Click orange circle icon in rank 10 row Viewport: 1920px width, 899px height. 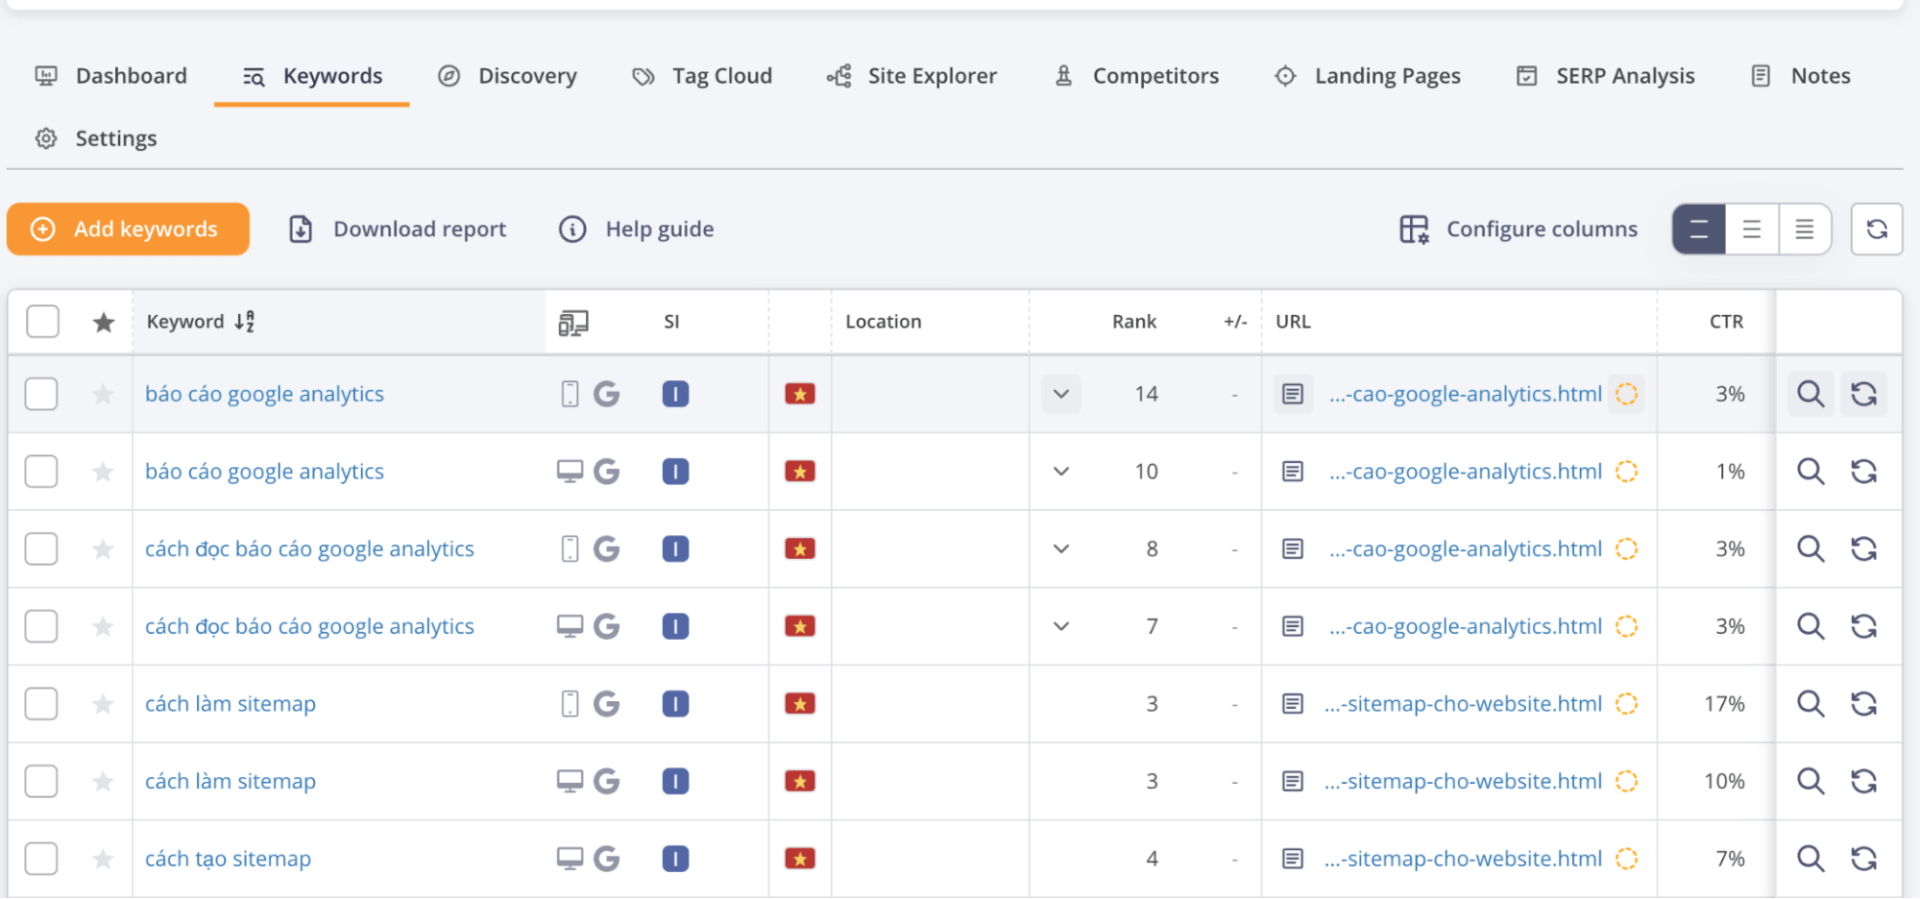click(1627, 471)
